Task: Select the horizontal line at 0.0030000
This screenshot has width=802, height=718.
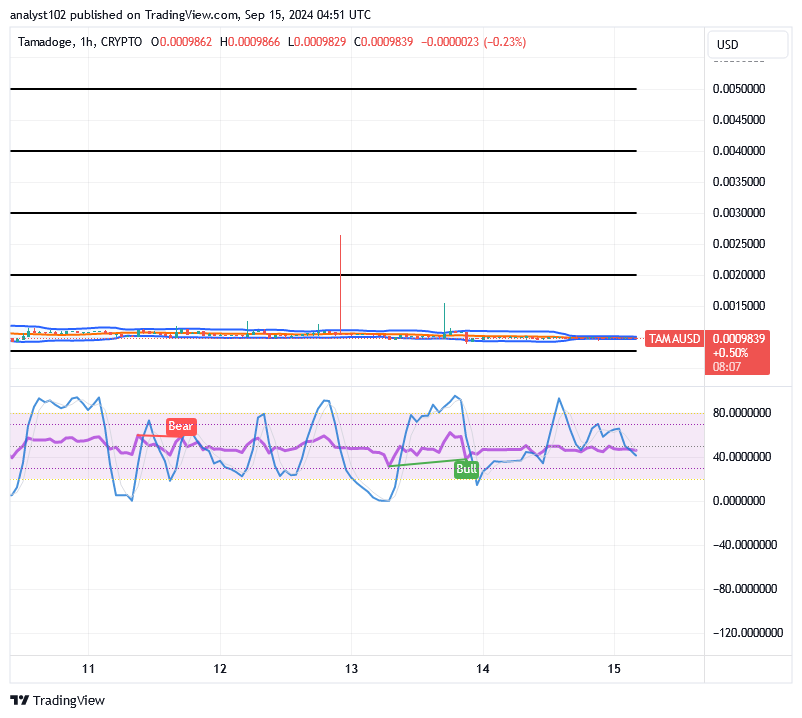Action: pyautogui.click(x=323, y=213)
